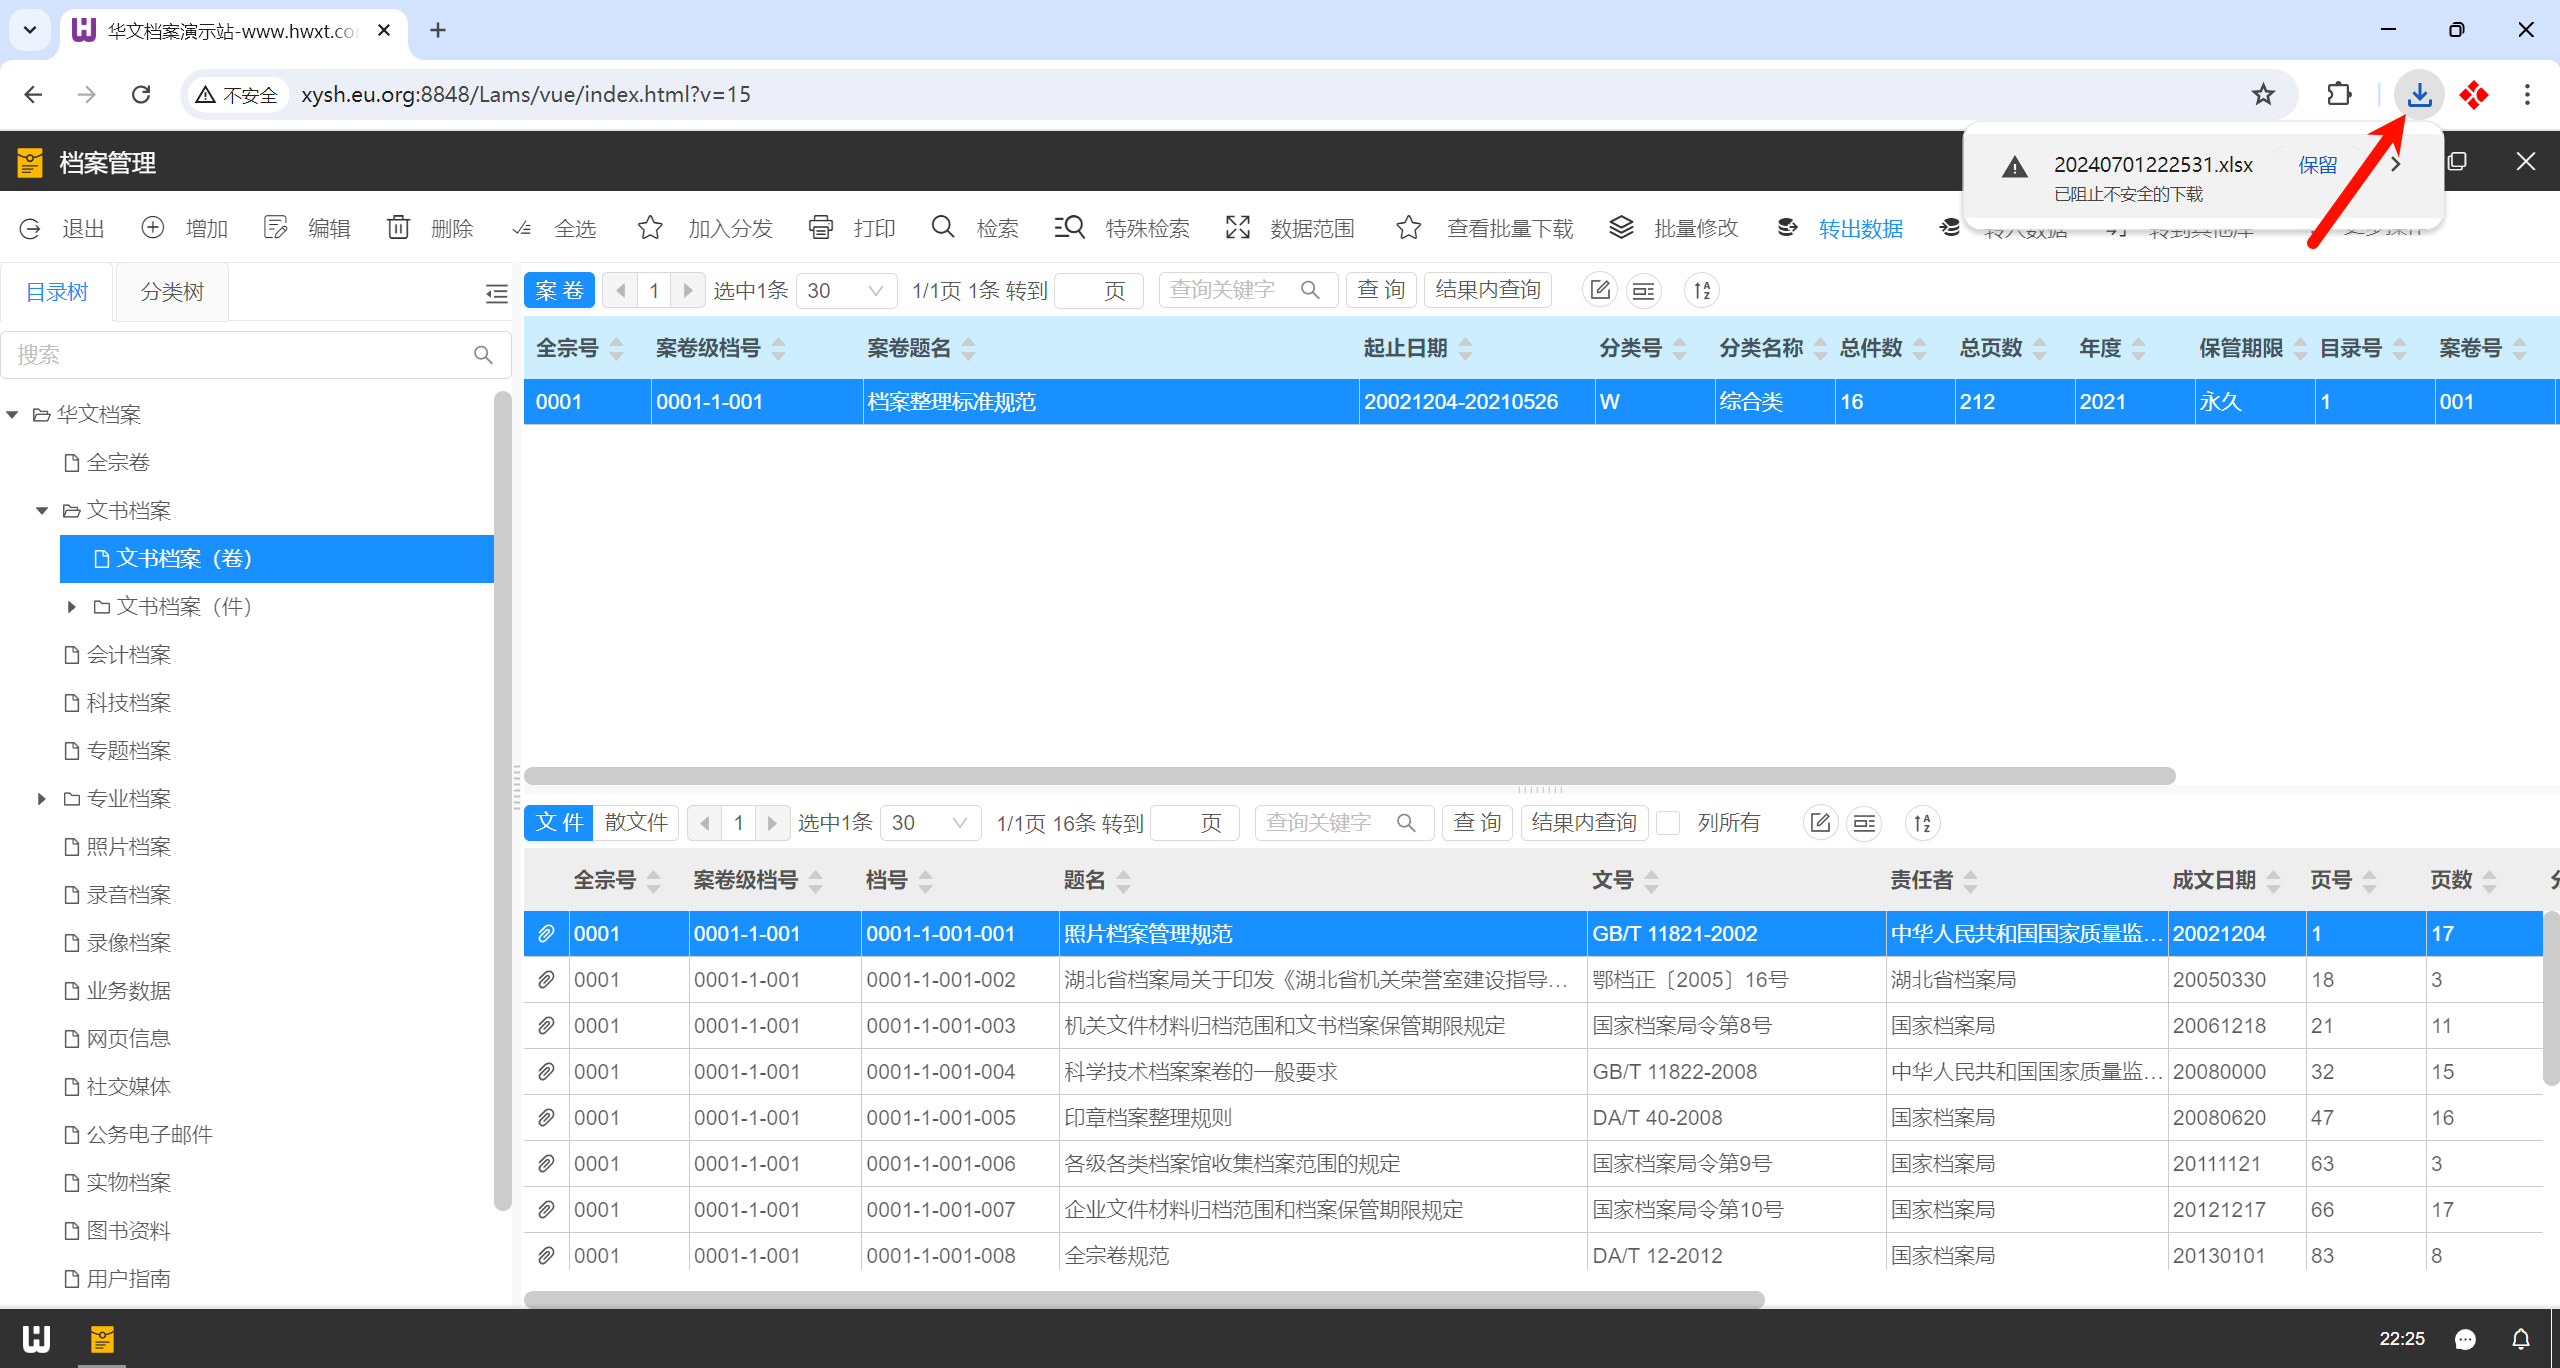Viewport: 2560px width, 1368px height.
Task: Toggle the 列所有 checkbox
Action: [1668, 823]
